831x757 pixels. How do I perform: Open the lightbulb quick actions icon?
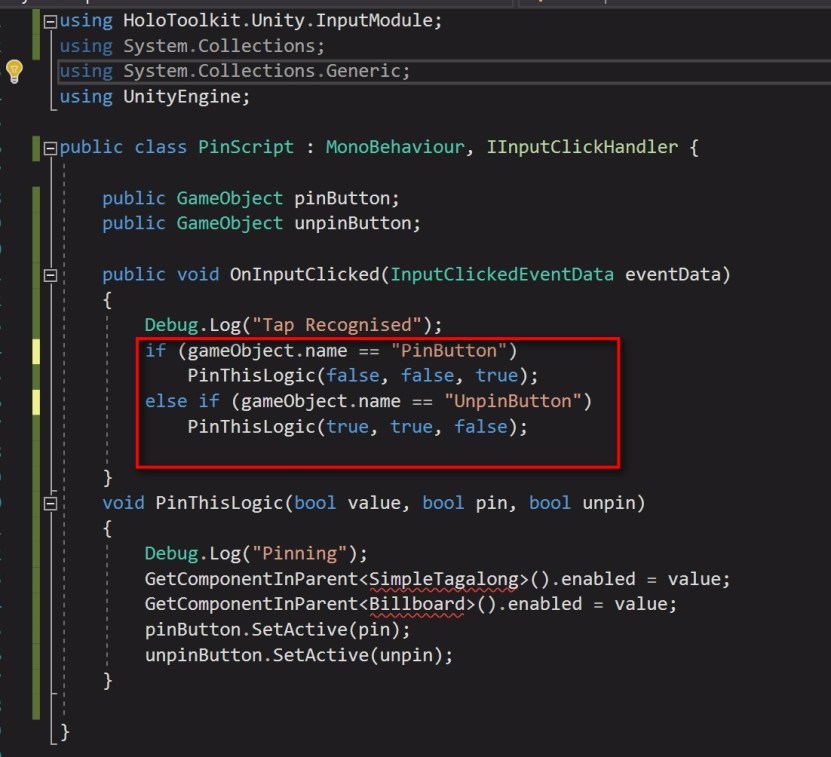tap(14, 71)
